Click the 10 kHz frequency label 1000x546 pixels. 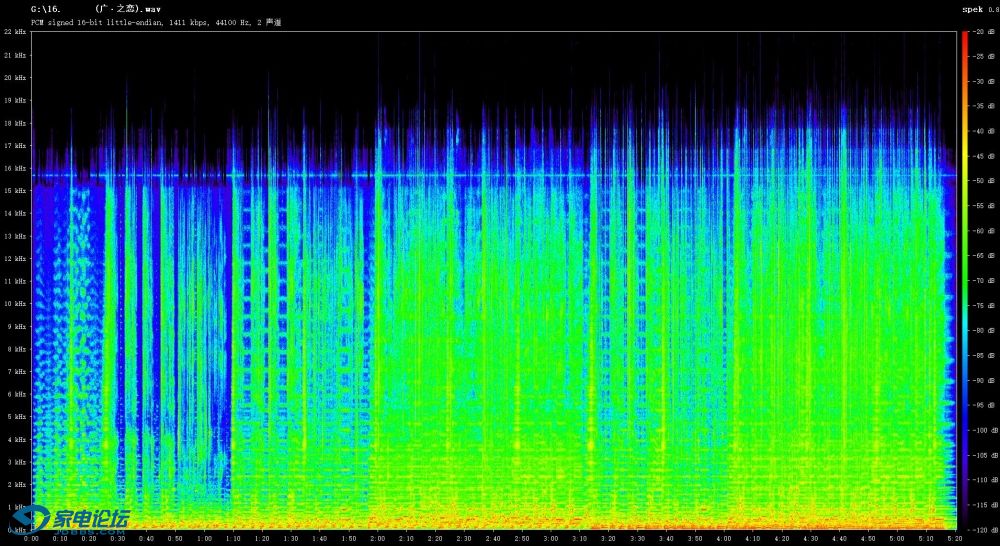click(14, 304)
